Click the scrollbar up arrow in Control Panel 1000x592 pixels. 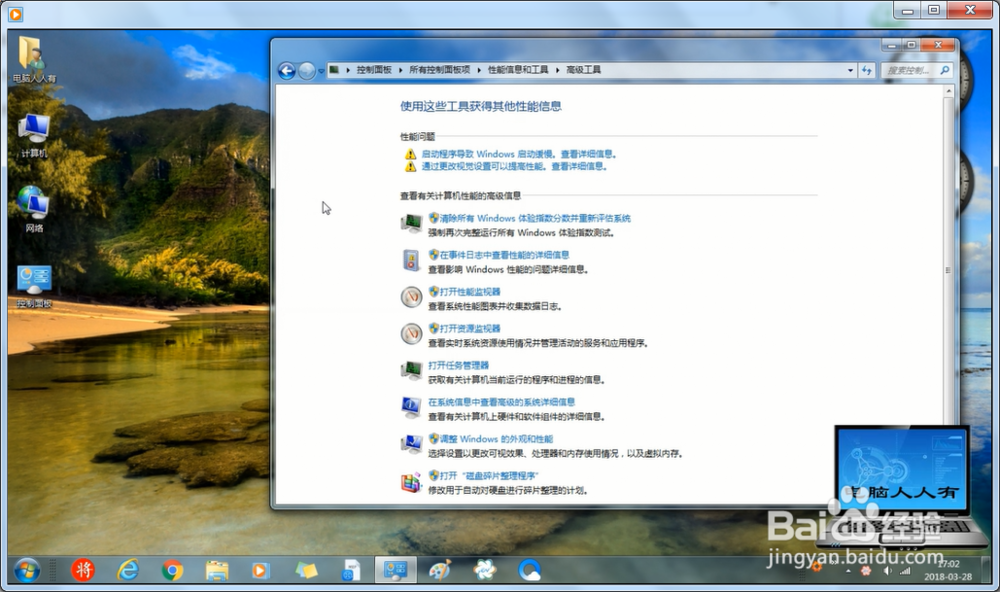948,91
